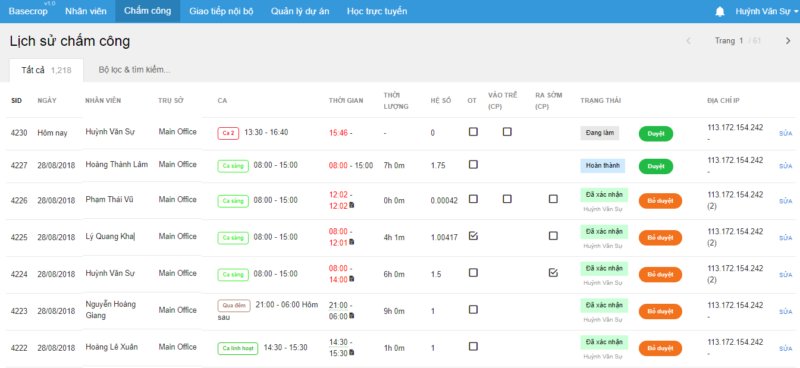The image size is (800, 368).
Task: Click the 0.00042 coefficient value
Action: point(444,201)
